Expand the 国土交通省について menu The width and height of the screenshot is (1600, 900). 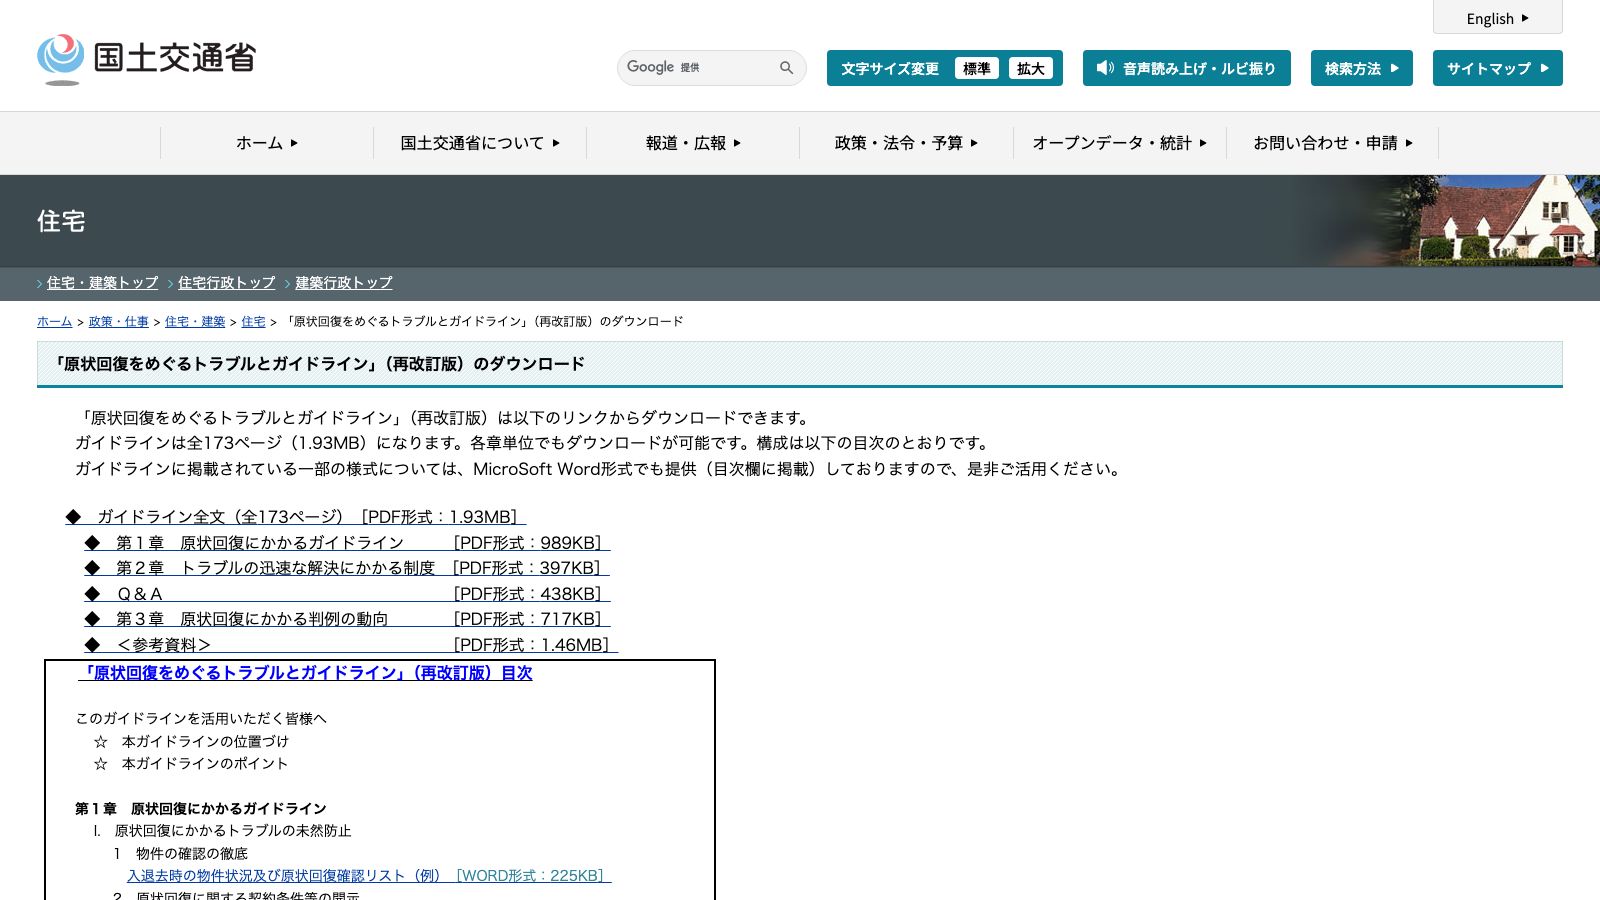480,143
